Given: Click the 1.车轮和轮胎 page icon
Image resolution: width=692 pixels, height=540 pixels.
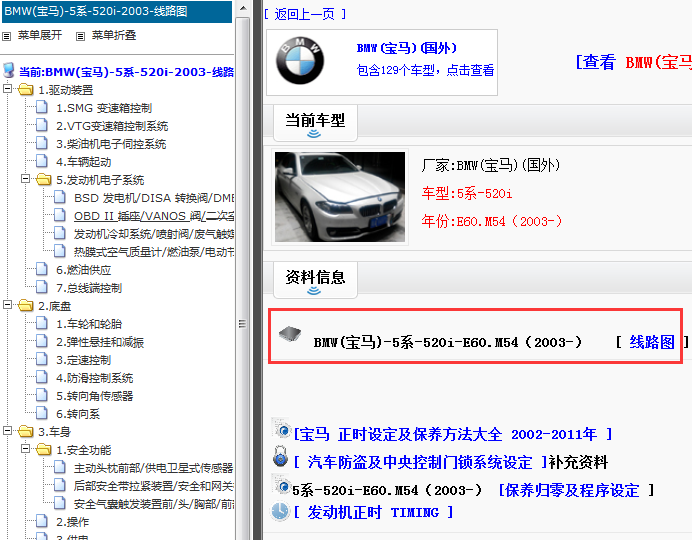Looking at the screenshot, I should [x=42, y=323].
